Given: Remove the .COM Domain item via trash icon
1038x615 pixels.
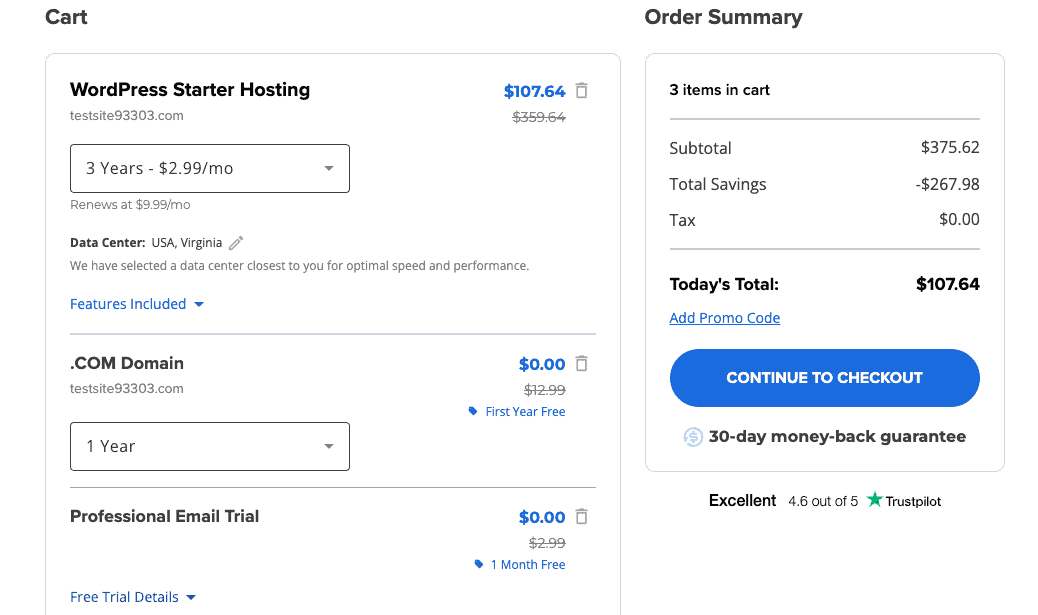Looking at the screenshot, I should (x=582, y=364).
